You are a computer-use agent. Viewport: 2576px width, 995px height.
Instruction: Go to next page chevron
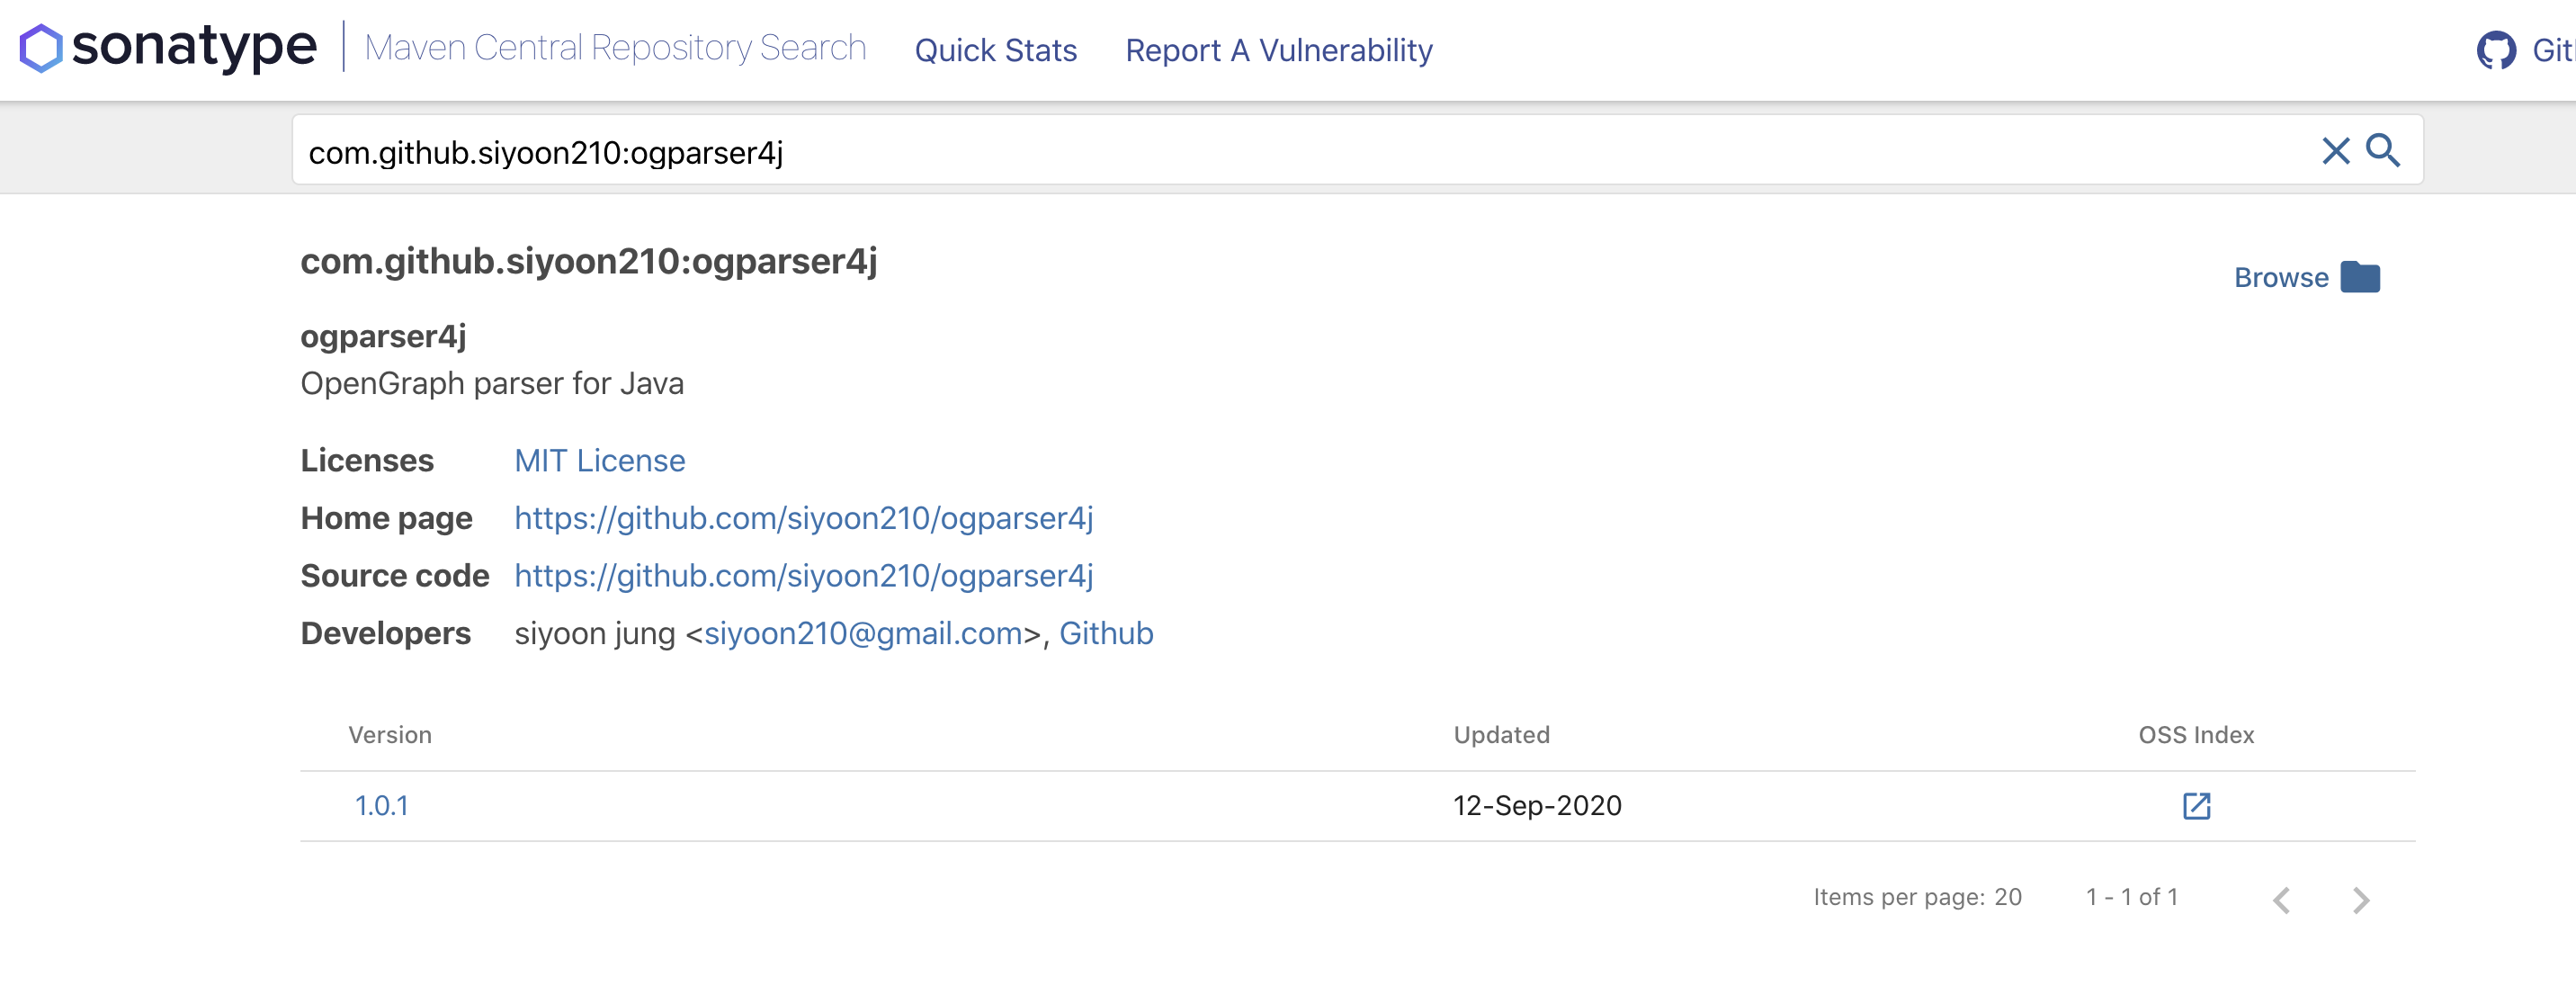coord(2361,900)
